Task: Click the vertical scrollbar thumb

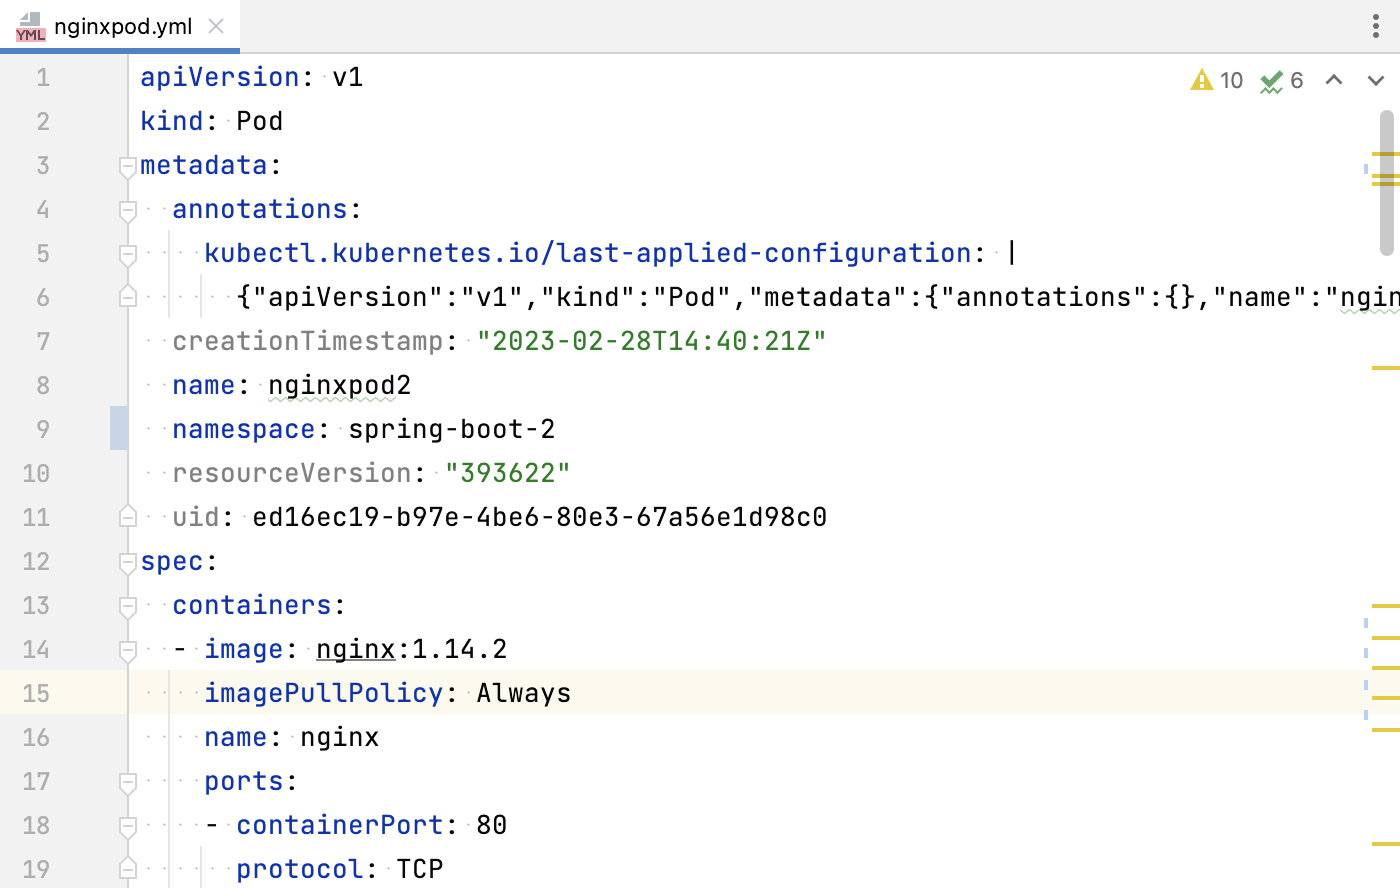Action: click(1386, 182)
